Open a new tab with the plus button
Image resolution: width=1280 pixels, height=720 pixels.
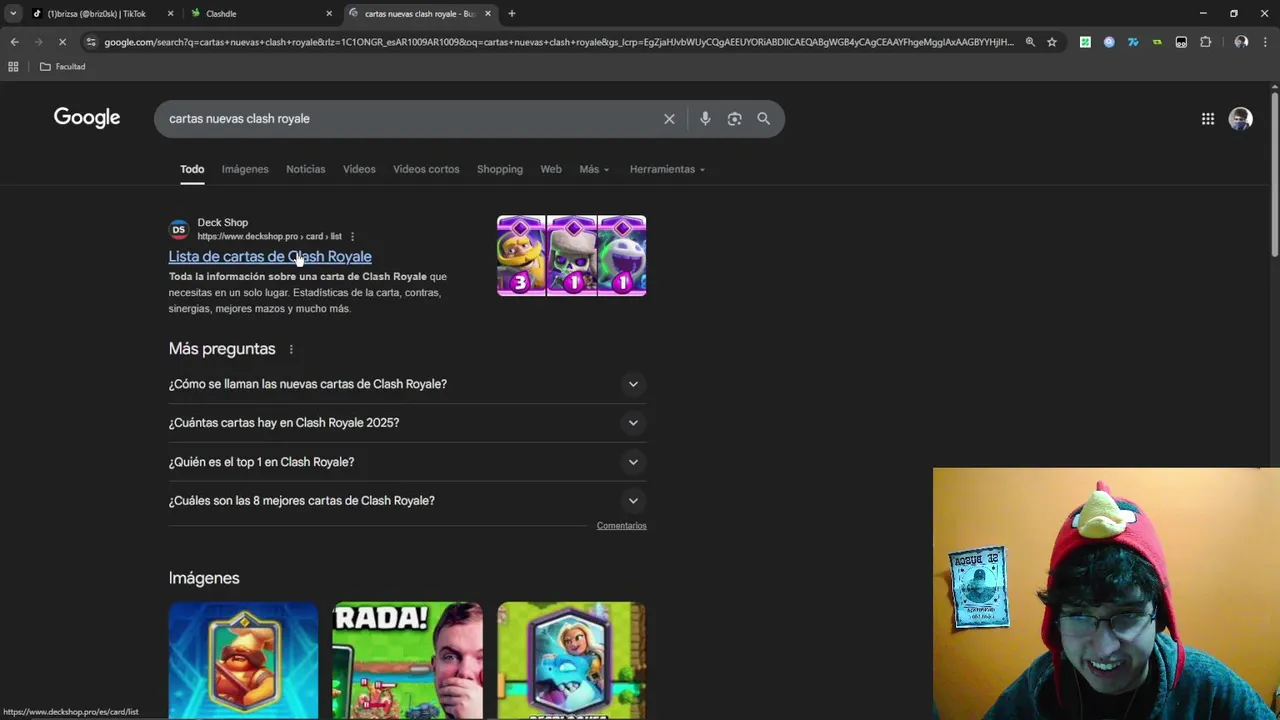tap(512, 14)
